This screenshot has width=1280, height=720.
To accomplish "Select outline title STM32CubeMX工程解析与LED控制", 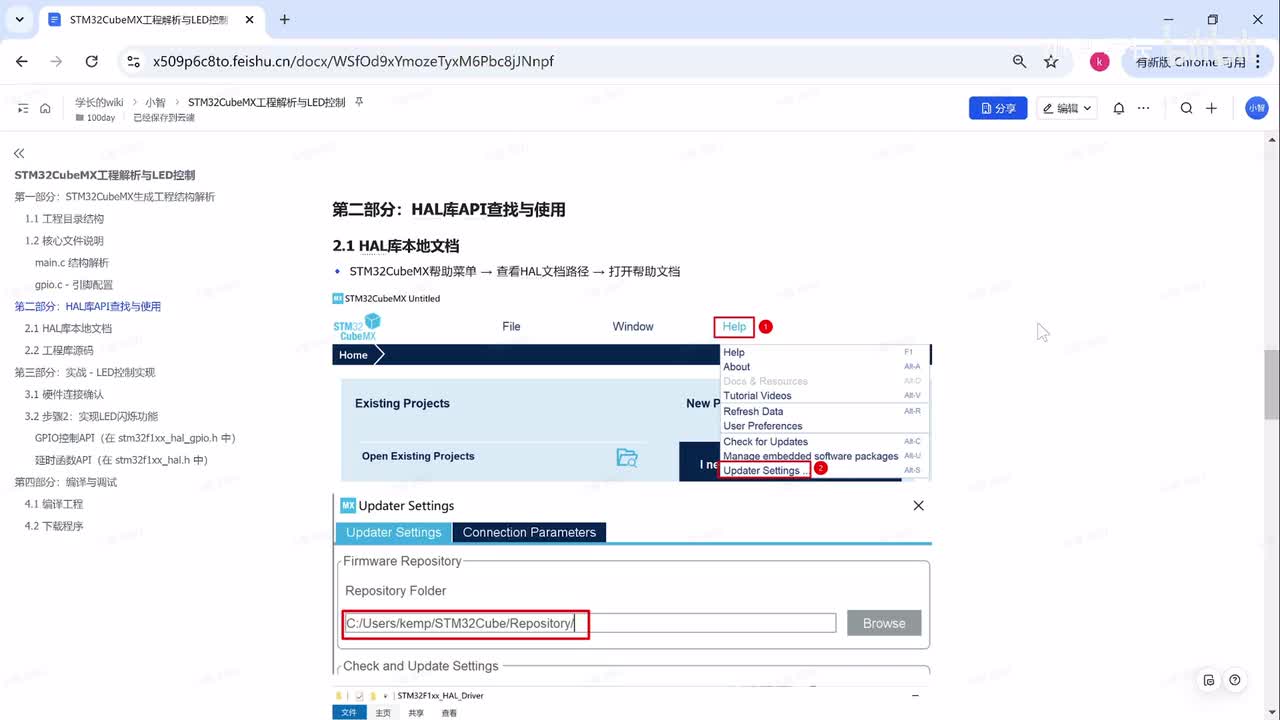I will 105,175.
